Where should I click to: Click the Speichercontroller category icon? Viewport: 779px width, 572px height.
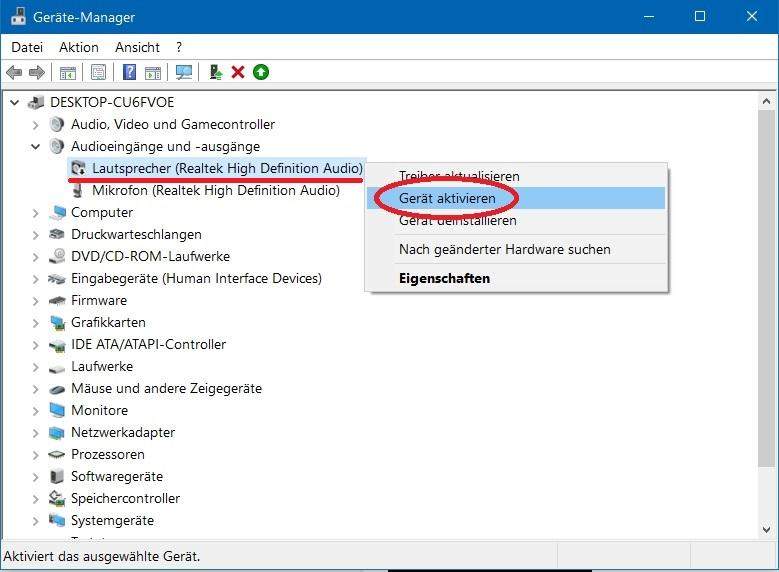[57, 498]
